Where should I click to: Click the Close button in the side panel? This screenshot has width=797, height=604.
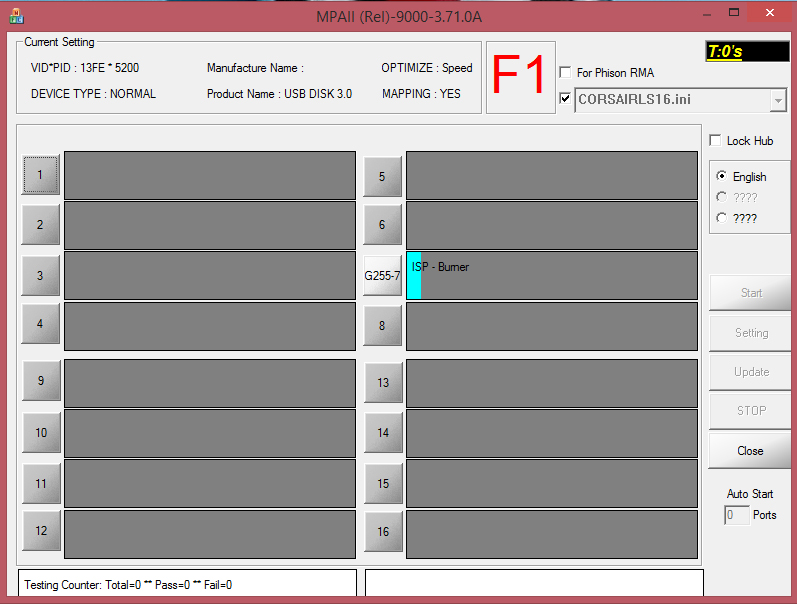pos(750,451)
